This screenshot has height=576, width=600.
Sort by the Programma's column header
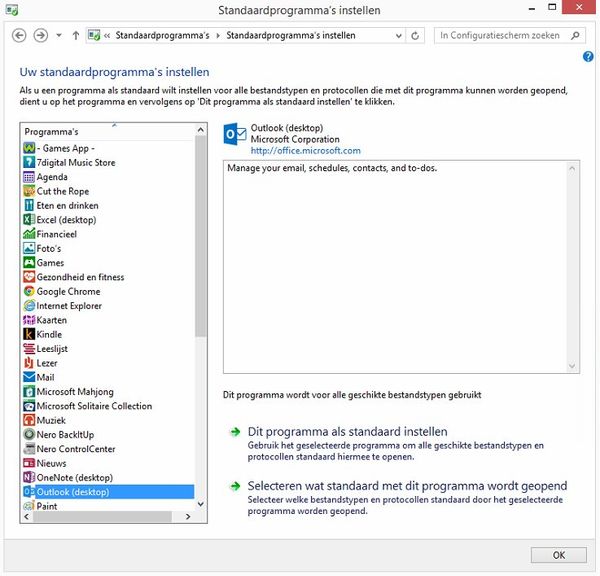tap(108, 132)
